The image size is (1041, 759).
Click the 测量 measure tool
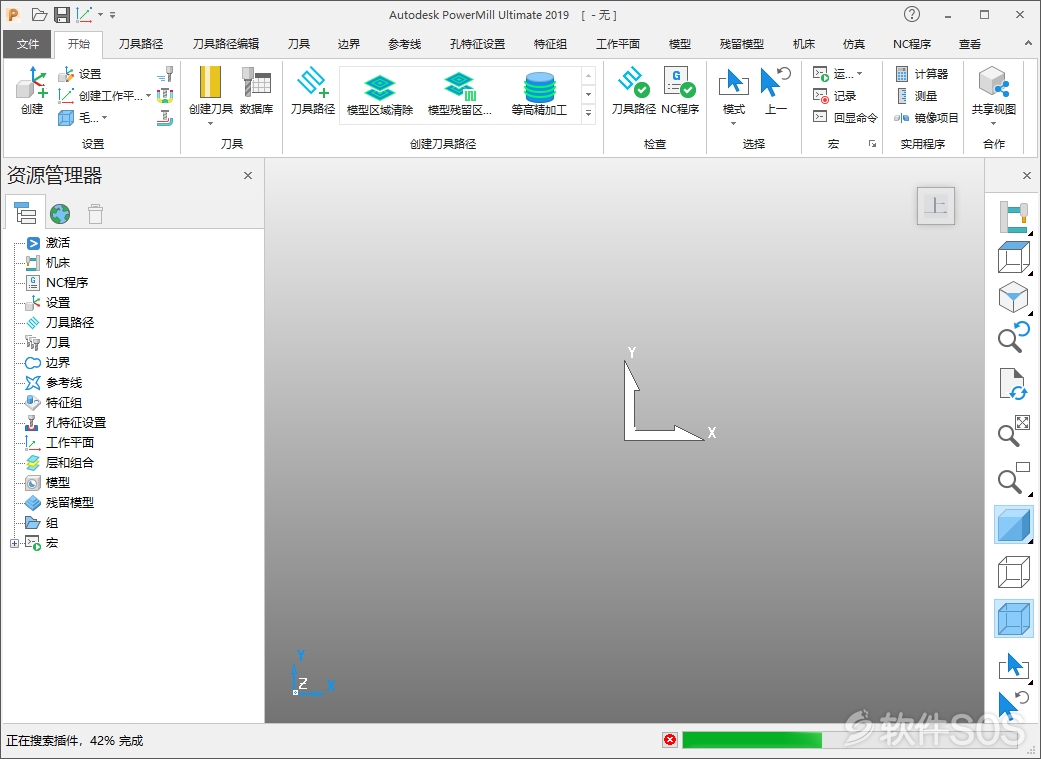pyautogui.click(x=916, y=96)
